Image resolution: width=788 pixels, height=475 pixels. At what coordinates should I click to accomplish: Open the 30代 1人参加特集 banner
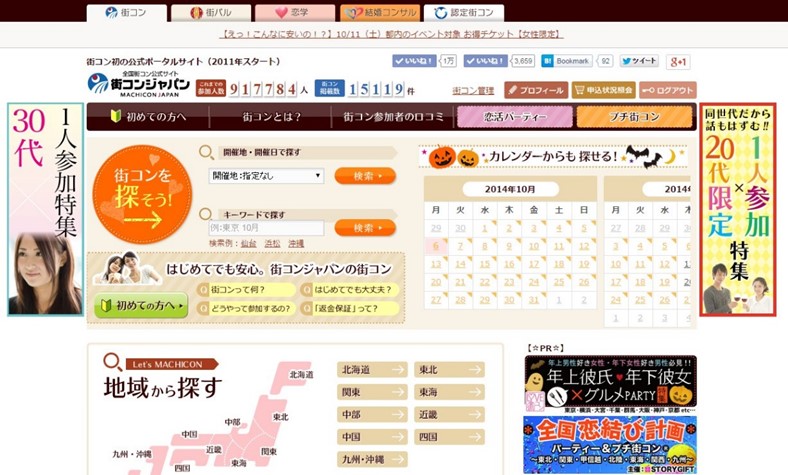pyautogui.click(x=46, y=209)
